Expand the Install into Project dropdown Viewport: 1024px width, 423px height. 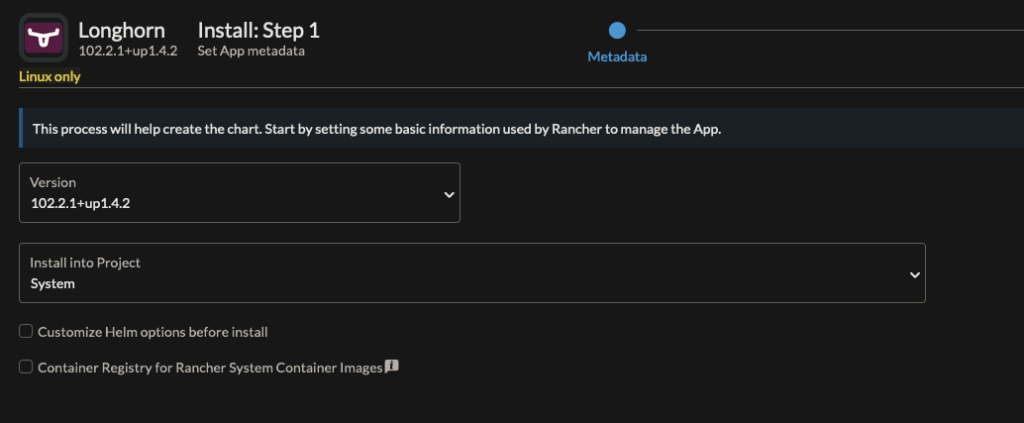click(471, 272)
